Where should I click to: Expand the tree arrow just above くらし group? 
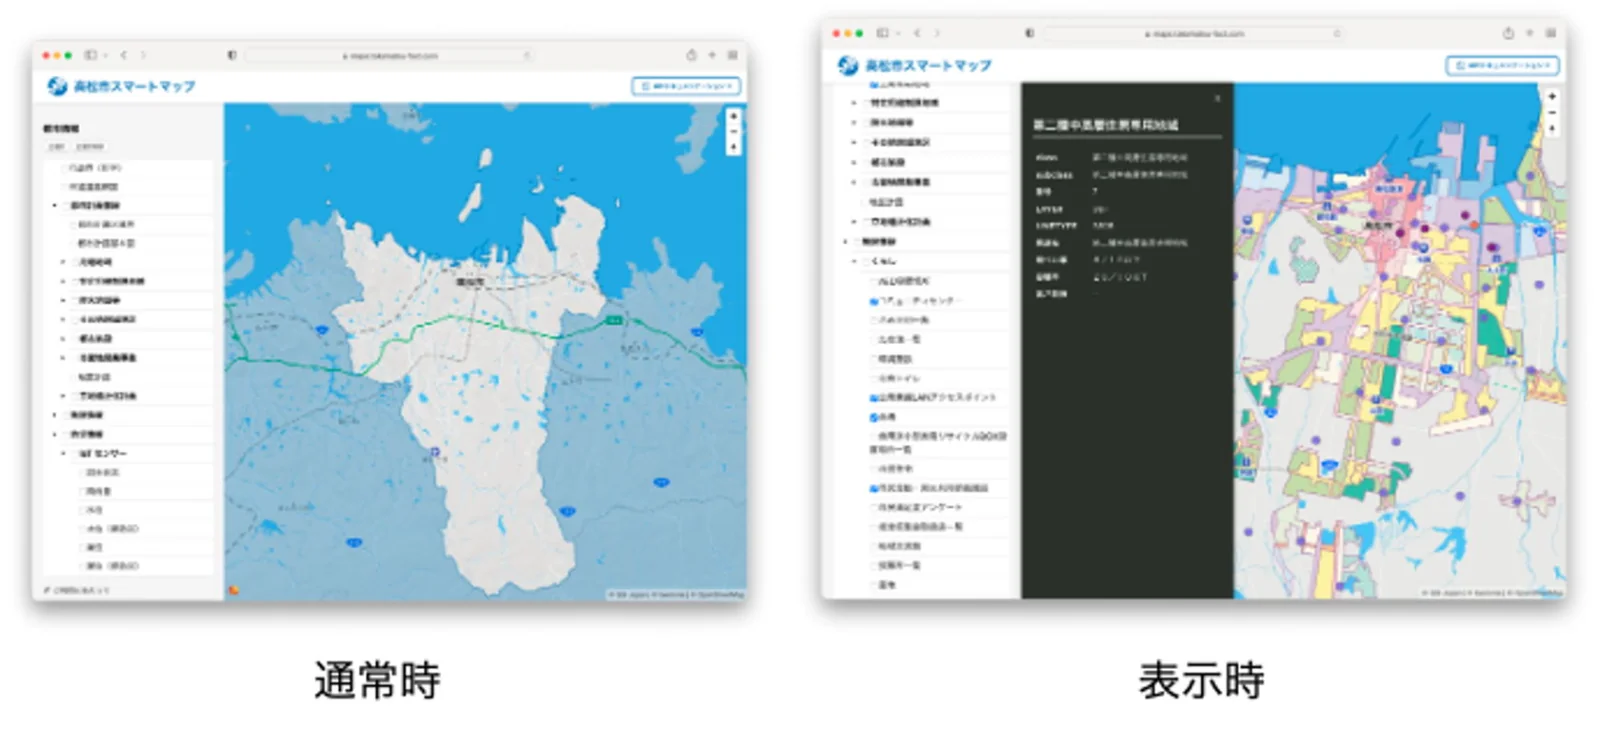click(x=846, y=241)
